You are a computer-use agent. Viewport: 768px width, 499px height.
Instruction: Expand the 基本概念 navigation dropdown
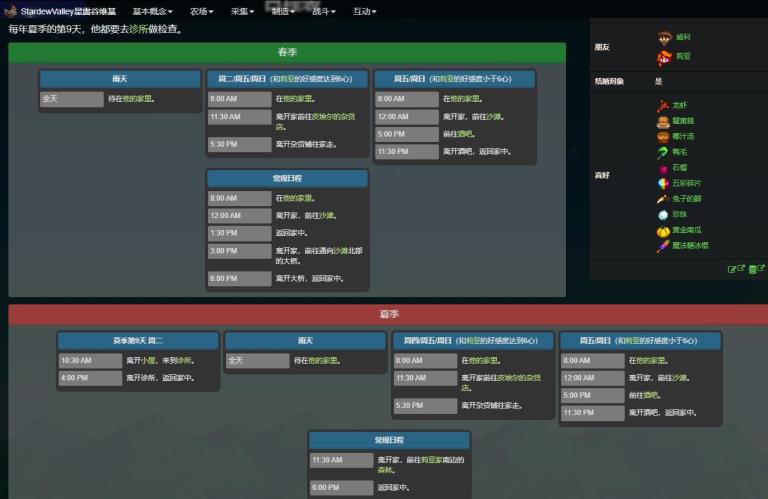click(152, 11)
